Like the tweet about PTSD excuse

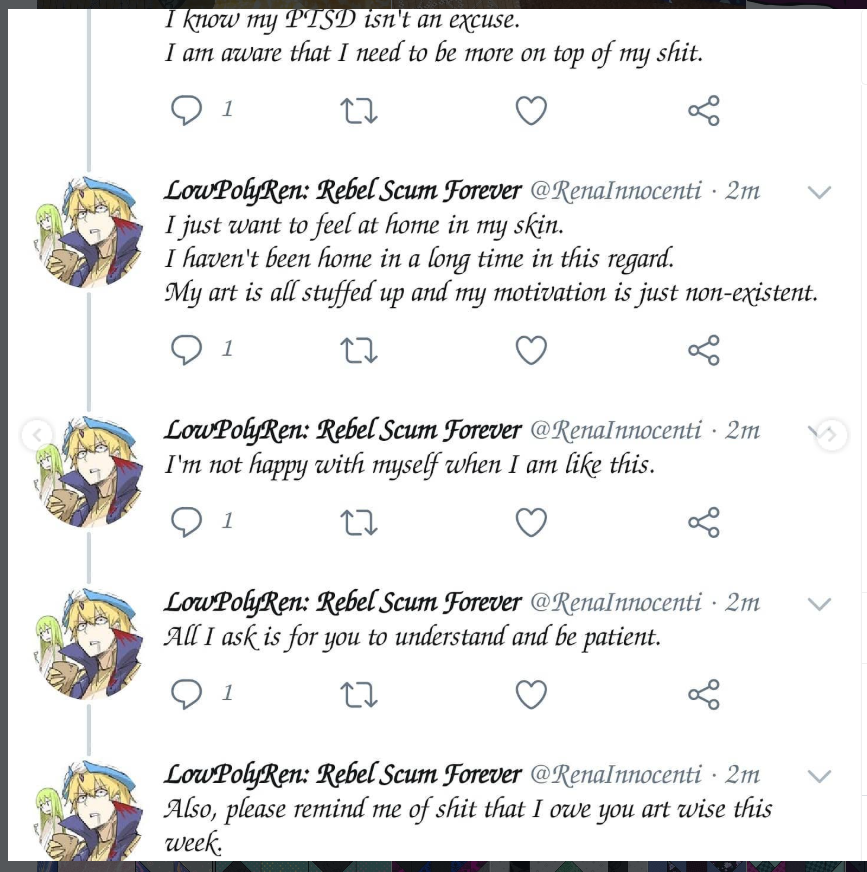(531, 110)
